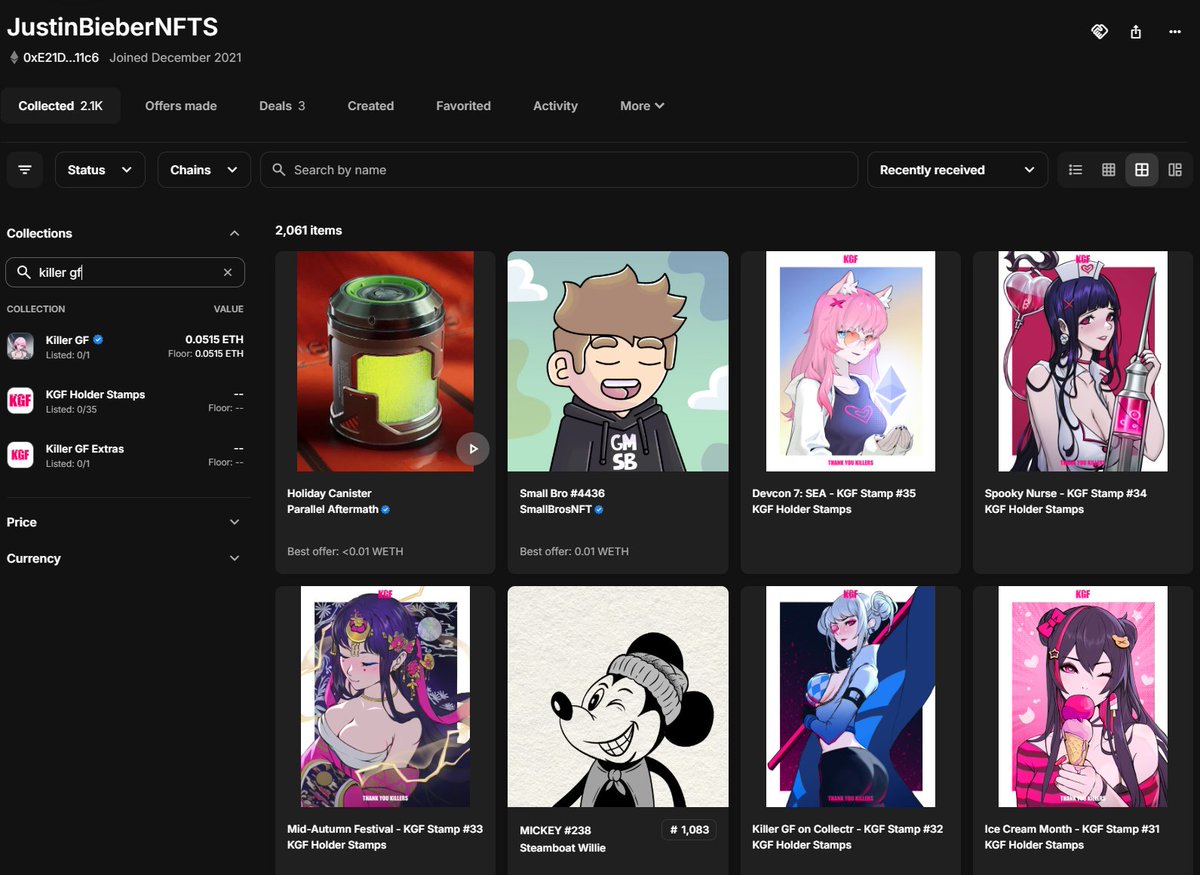Click the JustinBieberNFTS profile name
1200x875 pixels.
[112, 27]
